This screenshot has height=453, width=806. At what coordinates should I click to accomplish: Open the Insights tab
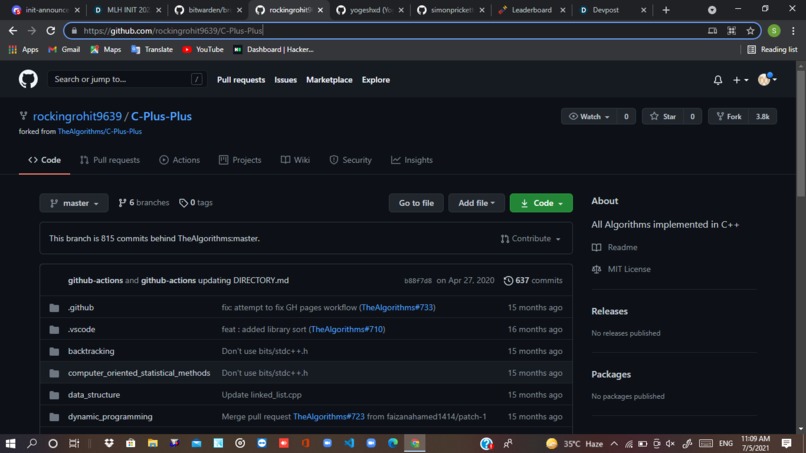coord(412,160)
